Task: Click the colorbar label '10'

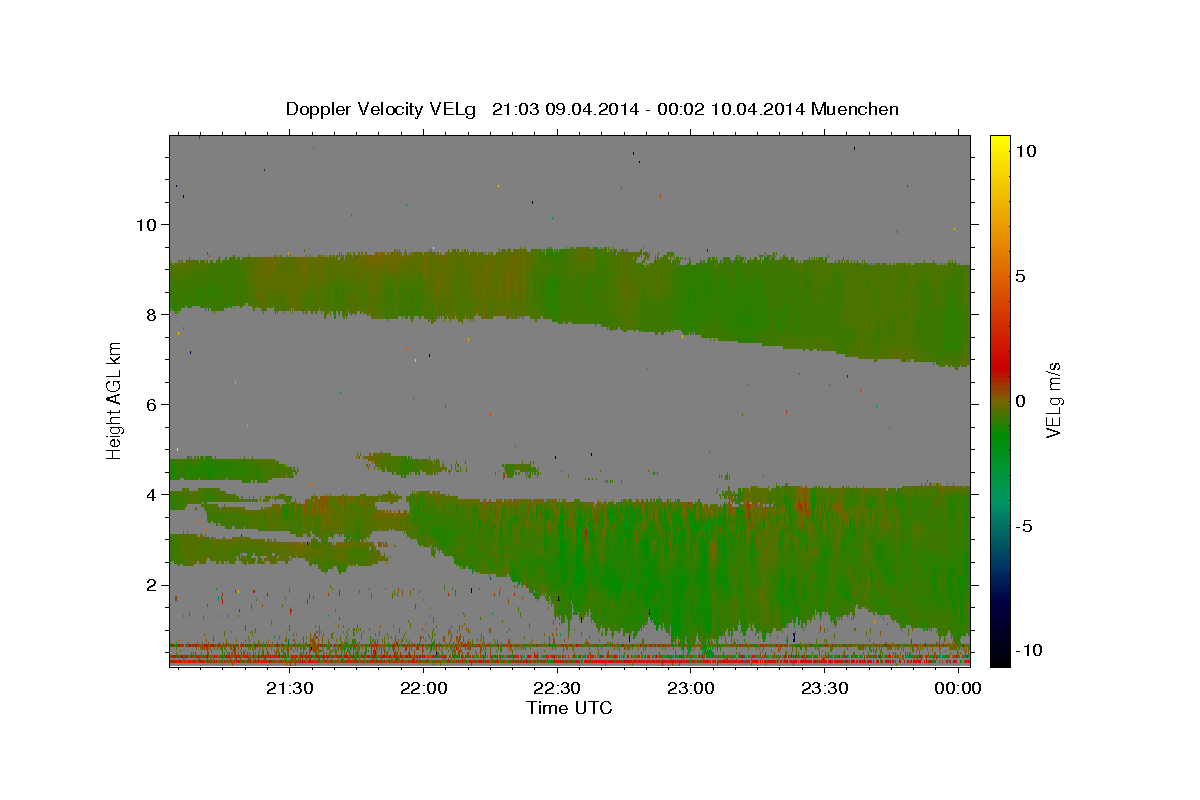Action: 1025,150
